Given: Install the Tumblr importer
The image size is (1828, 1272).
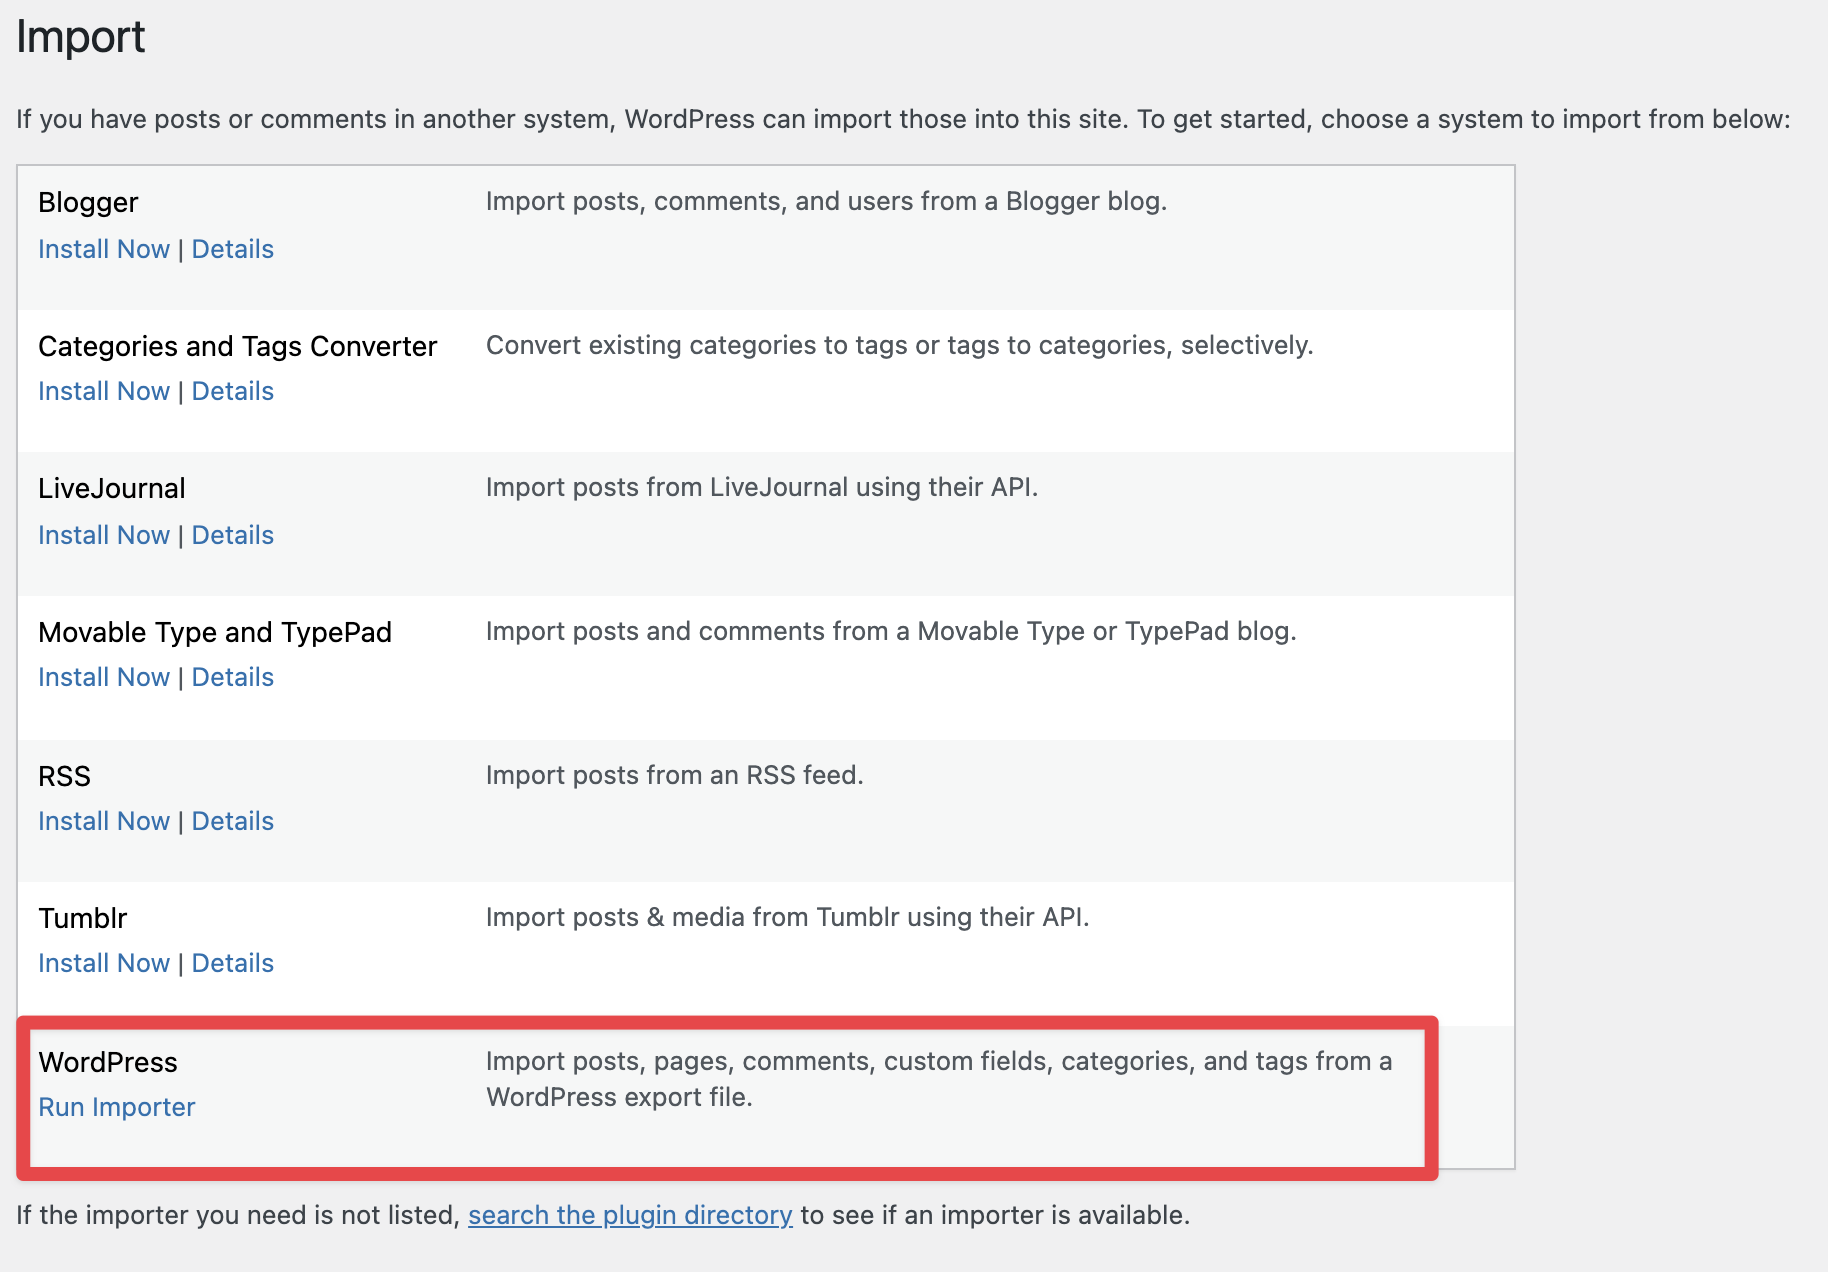Looking at the screenshot, I should click(x=103, y=963).
